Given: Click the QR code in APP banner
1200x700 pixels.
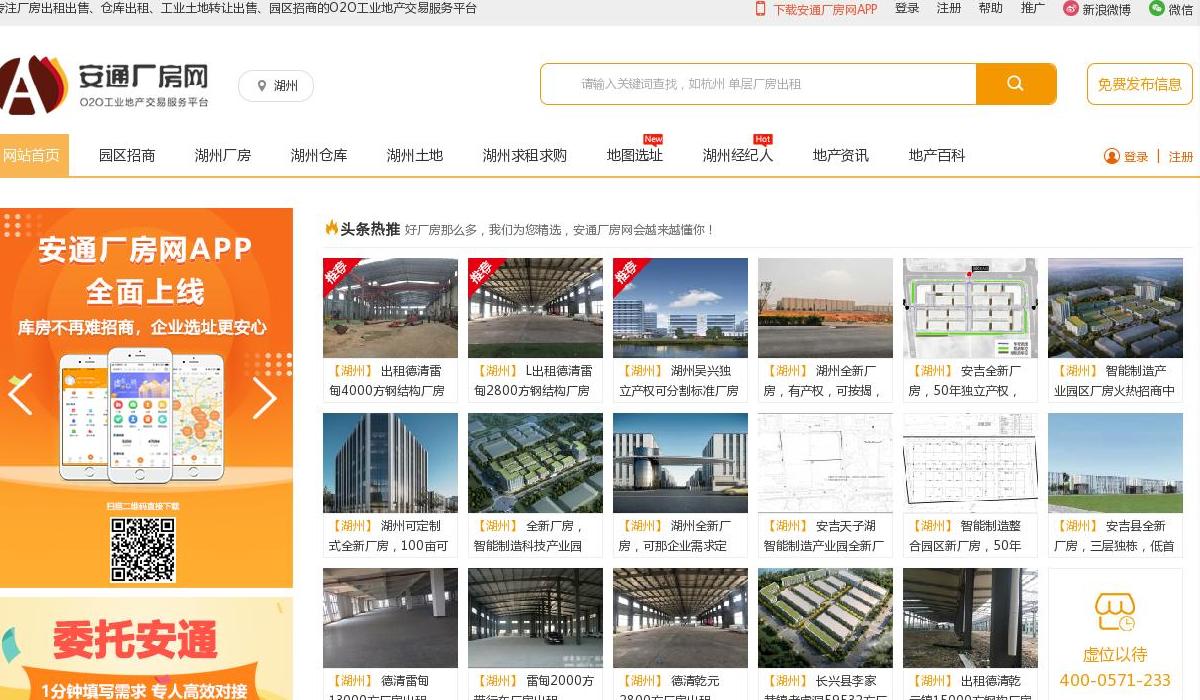Looking at the screenshot, I should tap(143, 549).
